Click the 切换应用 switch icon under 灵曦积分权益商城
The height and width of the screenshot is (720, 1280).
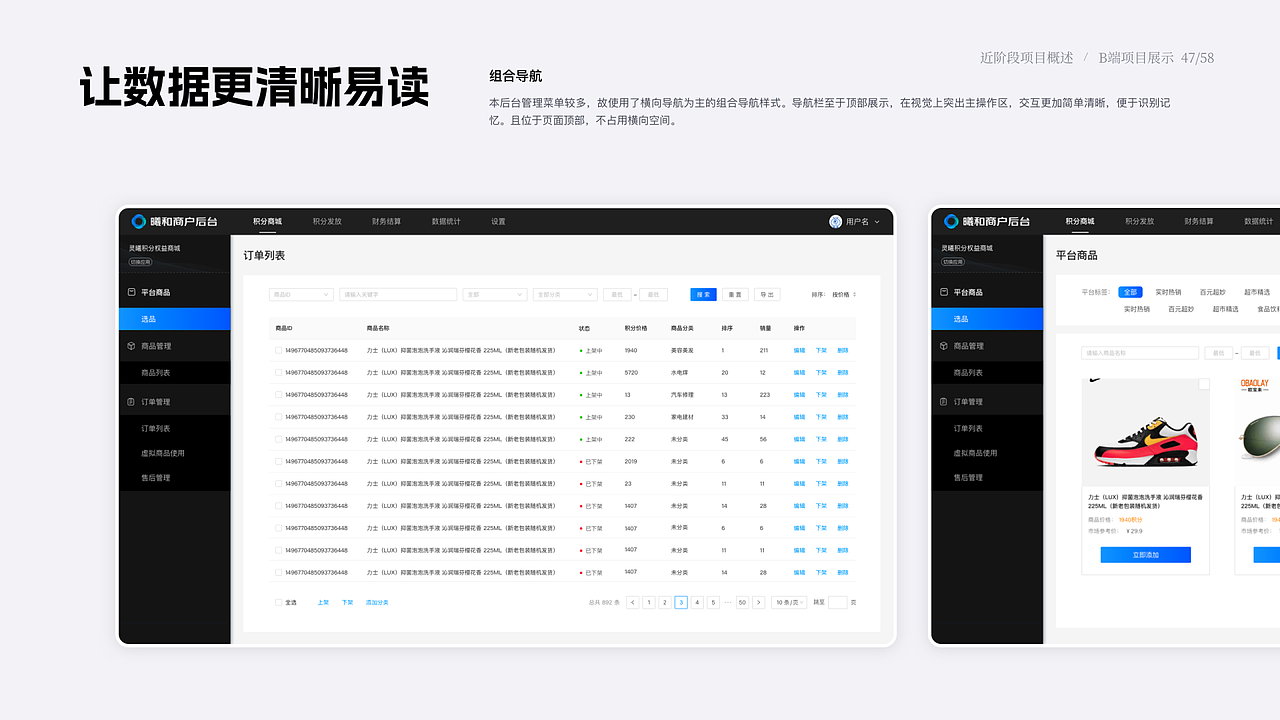click(140, 260)
